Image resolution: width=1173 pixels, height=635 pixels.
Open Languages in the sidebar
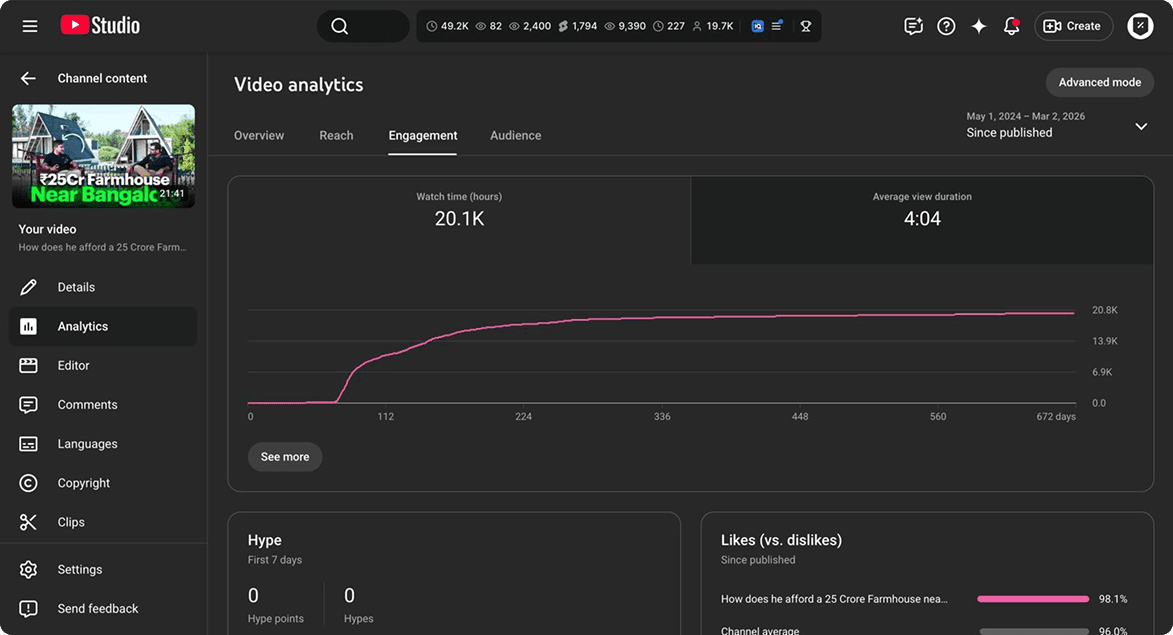102,444
